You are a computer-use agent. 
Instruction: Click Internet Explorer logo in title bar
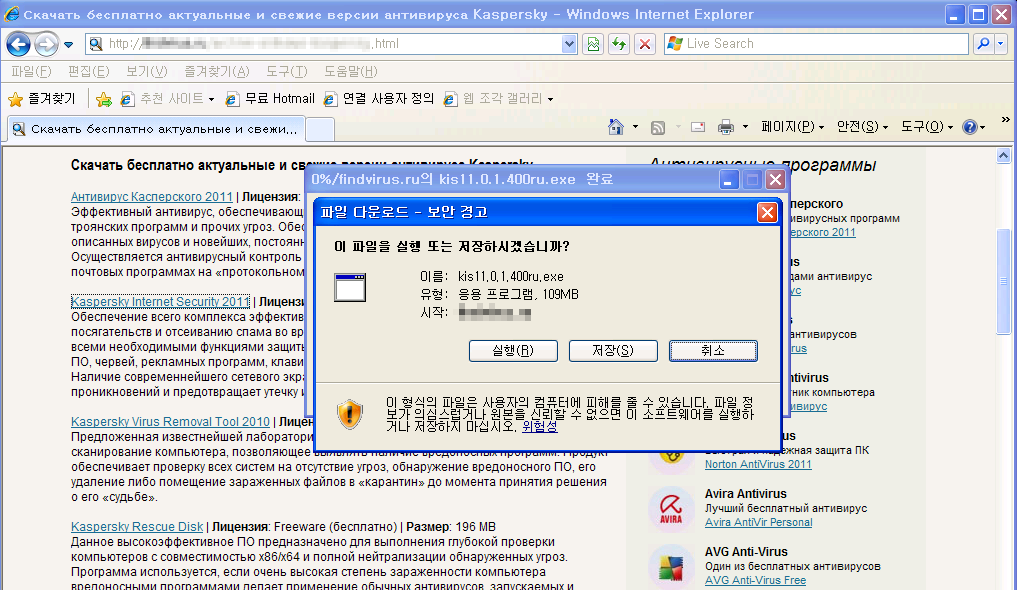tap(12, 14)
